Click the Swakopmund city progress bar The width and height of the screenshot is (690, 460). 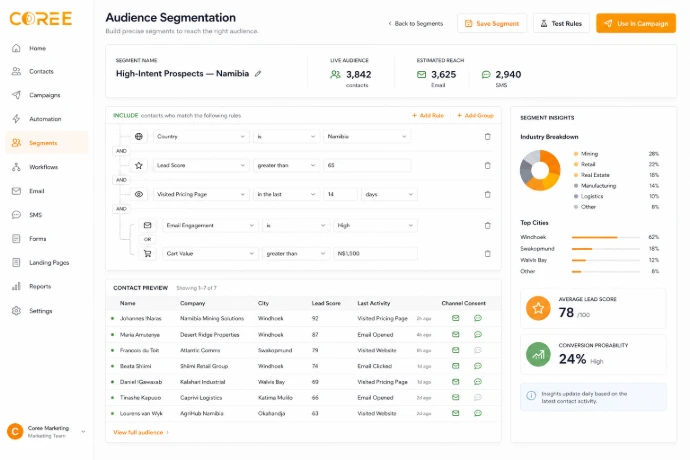(606, 249)
